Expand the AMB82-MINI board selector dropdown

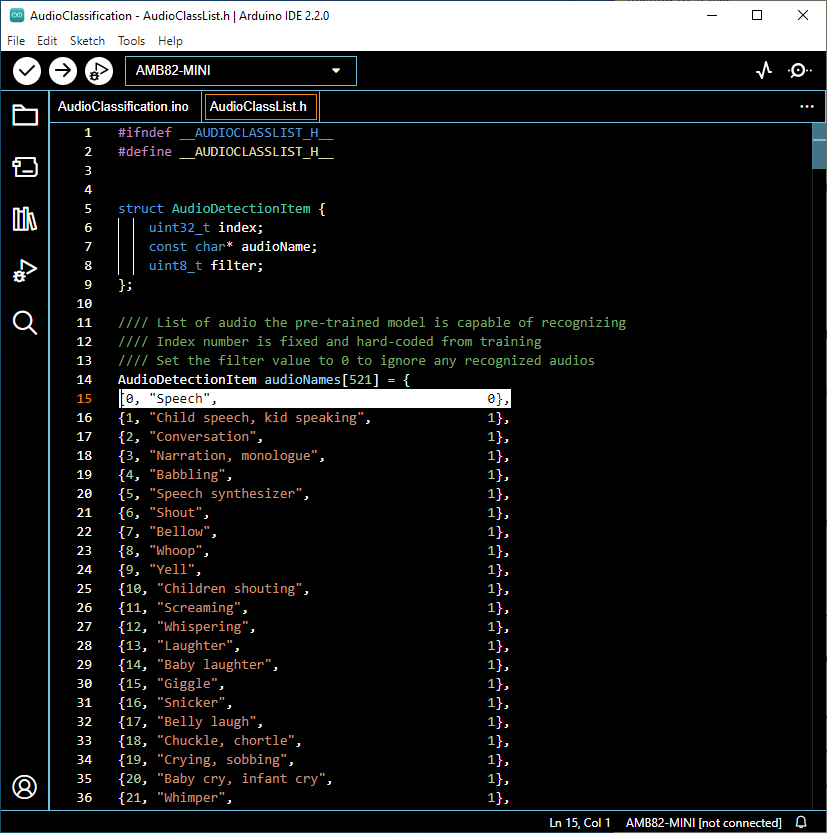point(240,71)
